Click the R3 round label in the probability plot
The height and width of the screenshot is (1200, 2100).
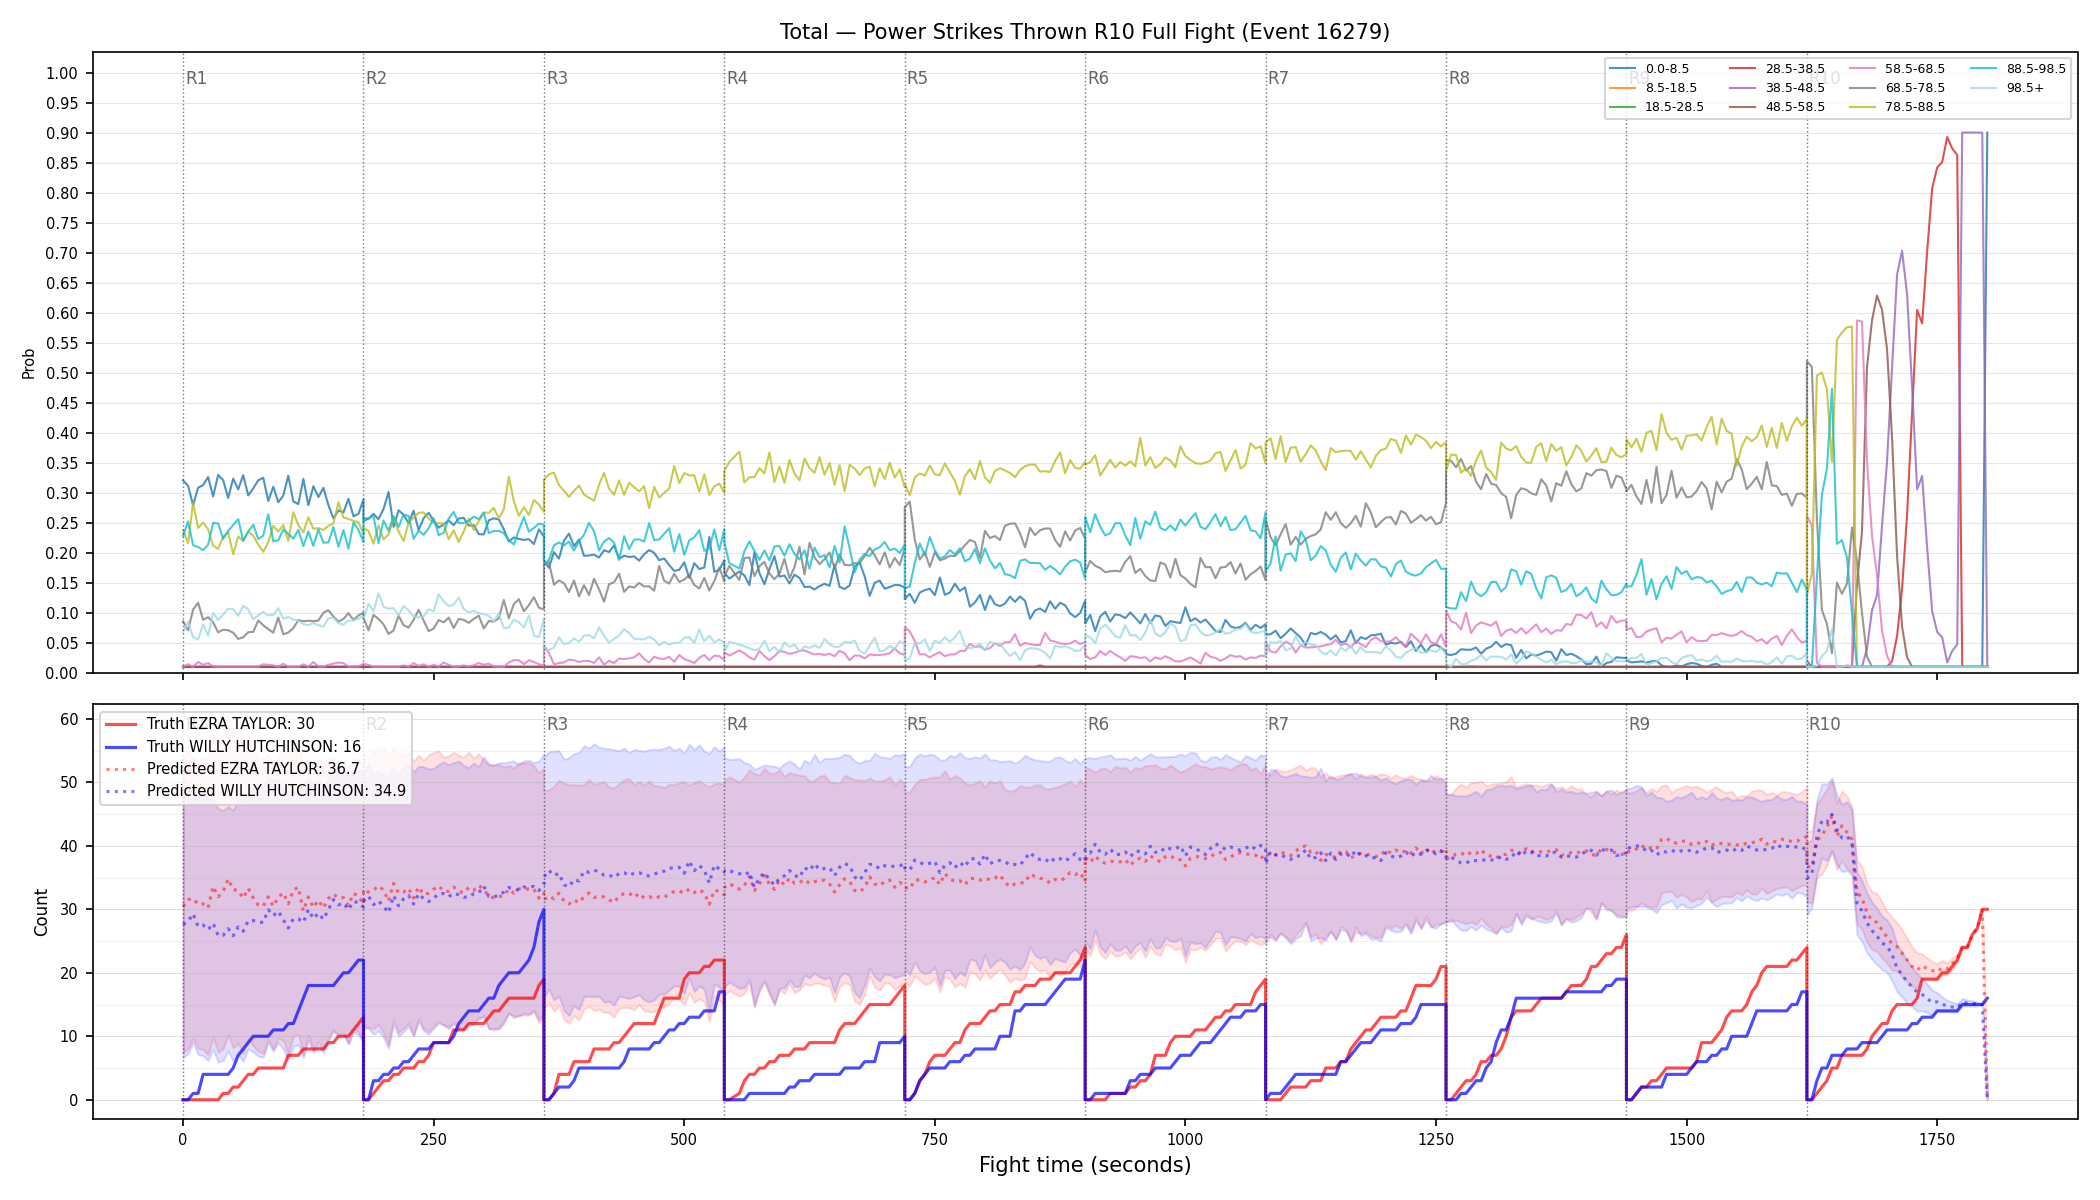[557, 78]
